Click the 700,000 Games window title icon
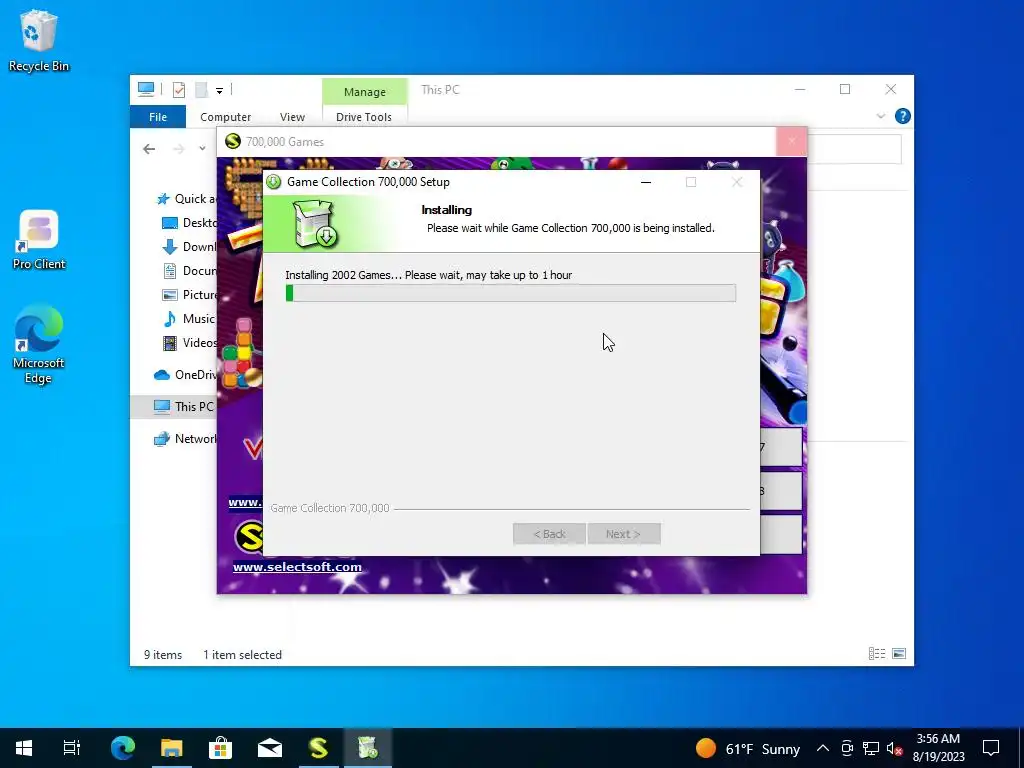 [x=232, y=141]
